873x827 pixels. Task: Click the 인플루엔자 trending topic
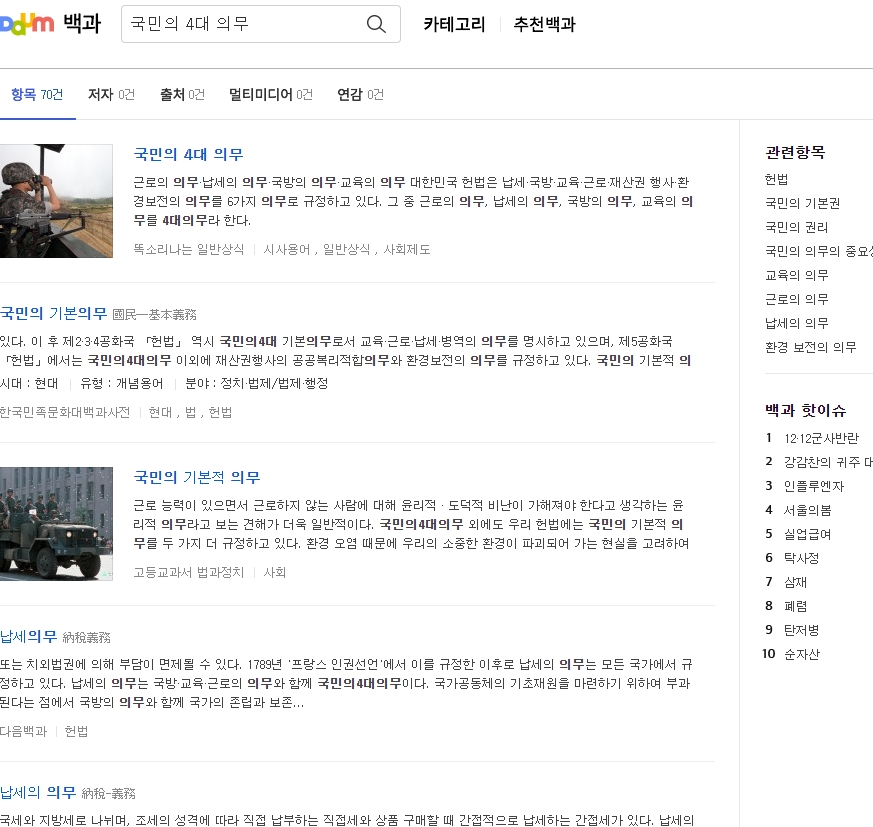tap(812, 485)
